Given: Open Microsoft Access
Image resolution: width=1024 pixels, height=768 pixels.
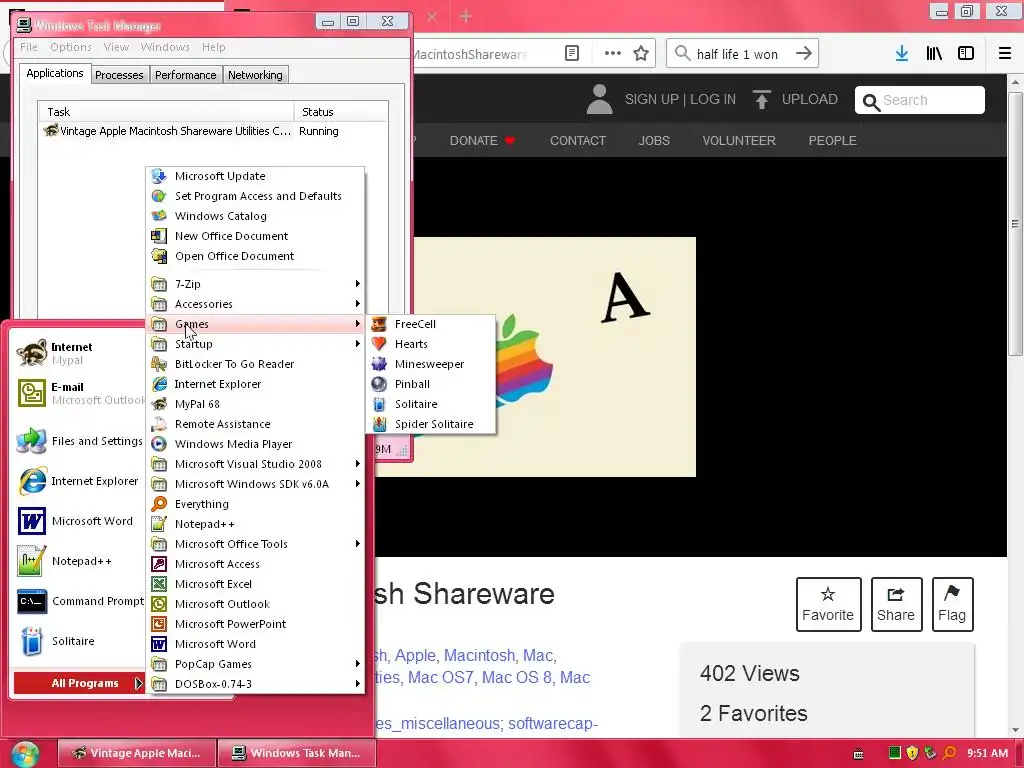Looking at the screenshot, I should (x=255, y=564).
